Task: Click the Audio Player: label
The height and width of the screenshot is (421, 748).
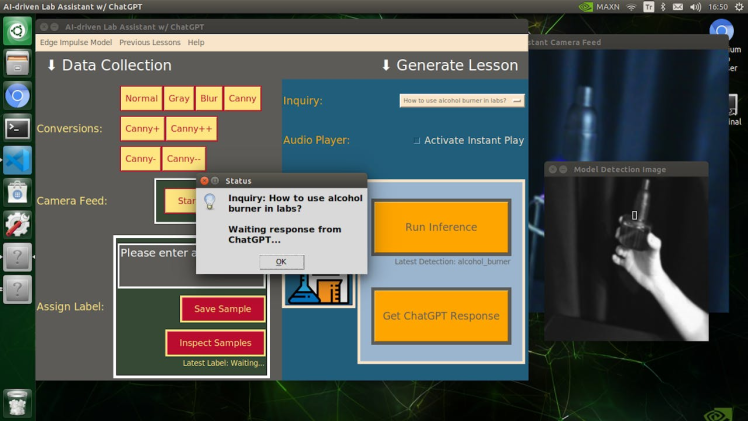Action: click(316, 140)
